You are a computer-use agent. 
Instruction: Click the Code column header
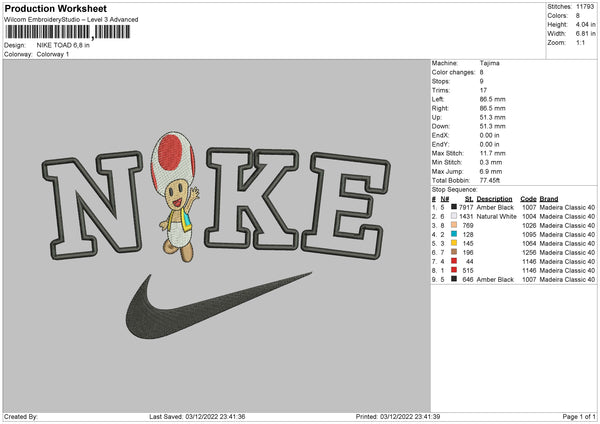(528, 199)
